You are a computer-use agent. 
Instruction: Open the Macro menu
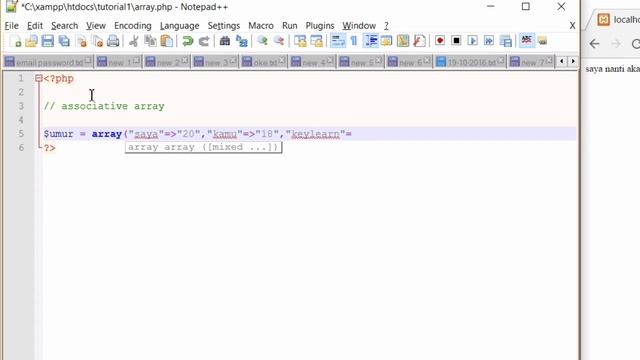tap(261, 26)
